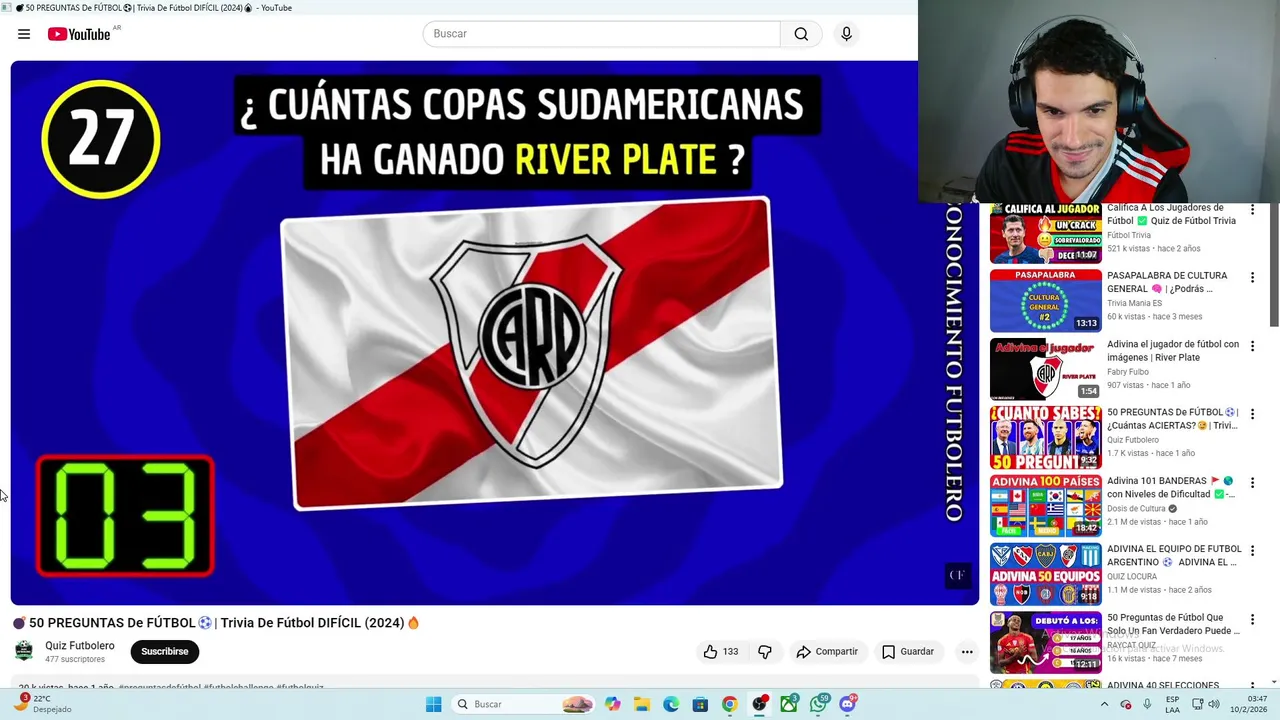
Task: Open Quiz Futbolero channel name link
Action: coord(80,646)
